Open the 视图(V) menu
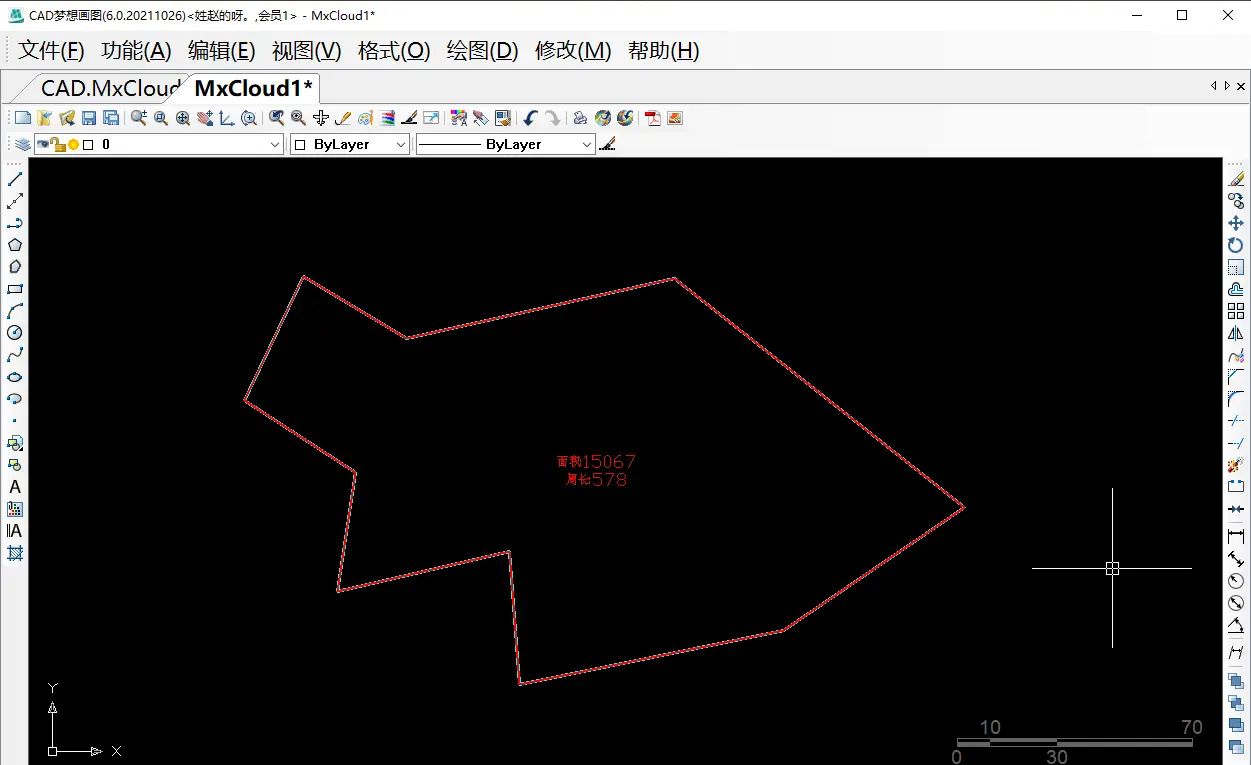 click(307, 51)
